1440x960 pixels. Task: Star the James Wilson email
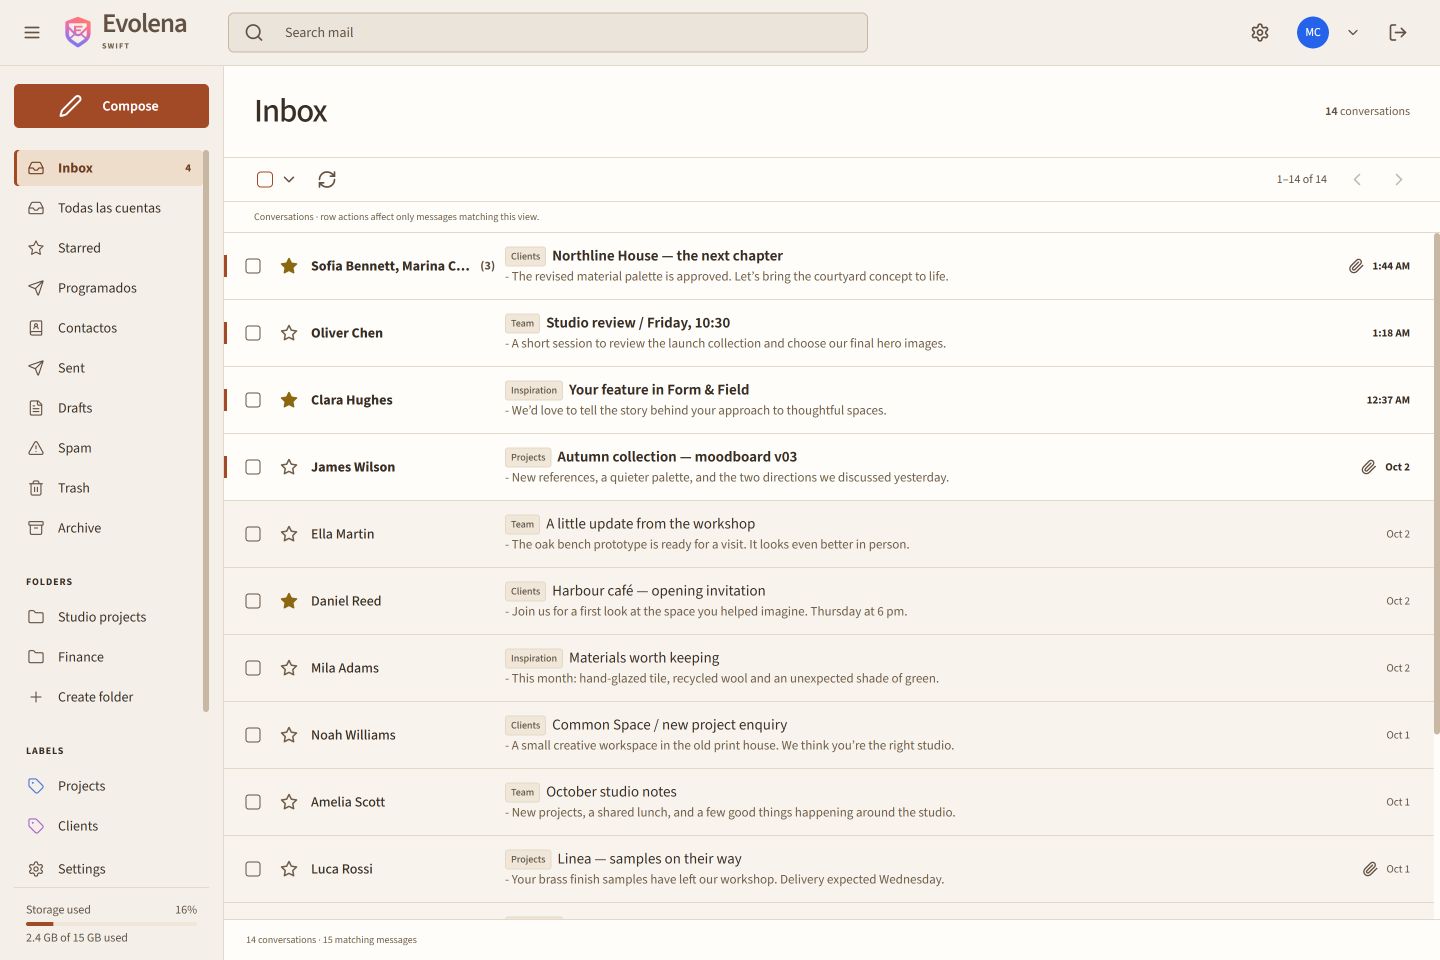point(289,467)
